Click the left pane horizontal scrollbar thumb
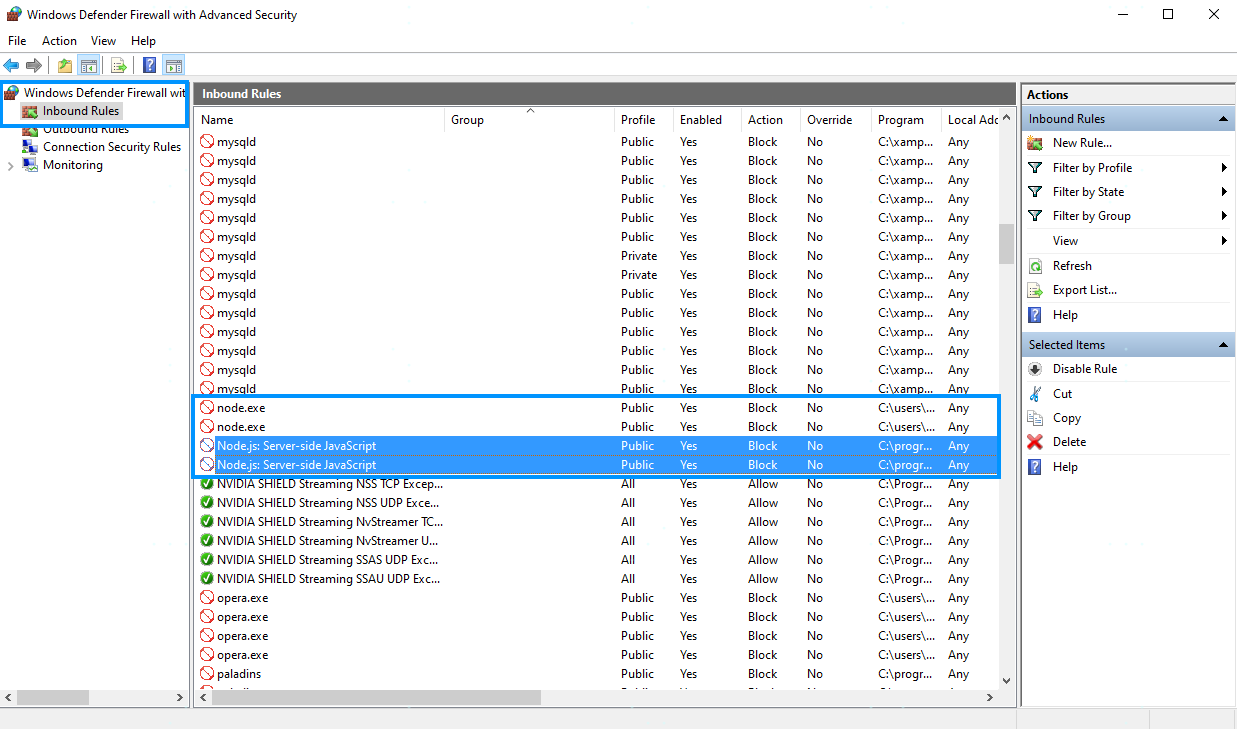Image resolution: width=1237 pixels, height=729 pixels. pos(53,697)
